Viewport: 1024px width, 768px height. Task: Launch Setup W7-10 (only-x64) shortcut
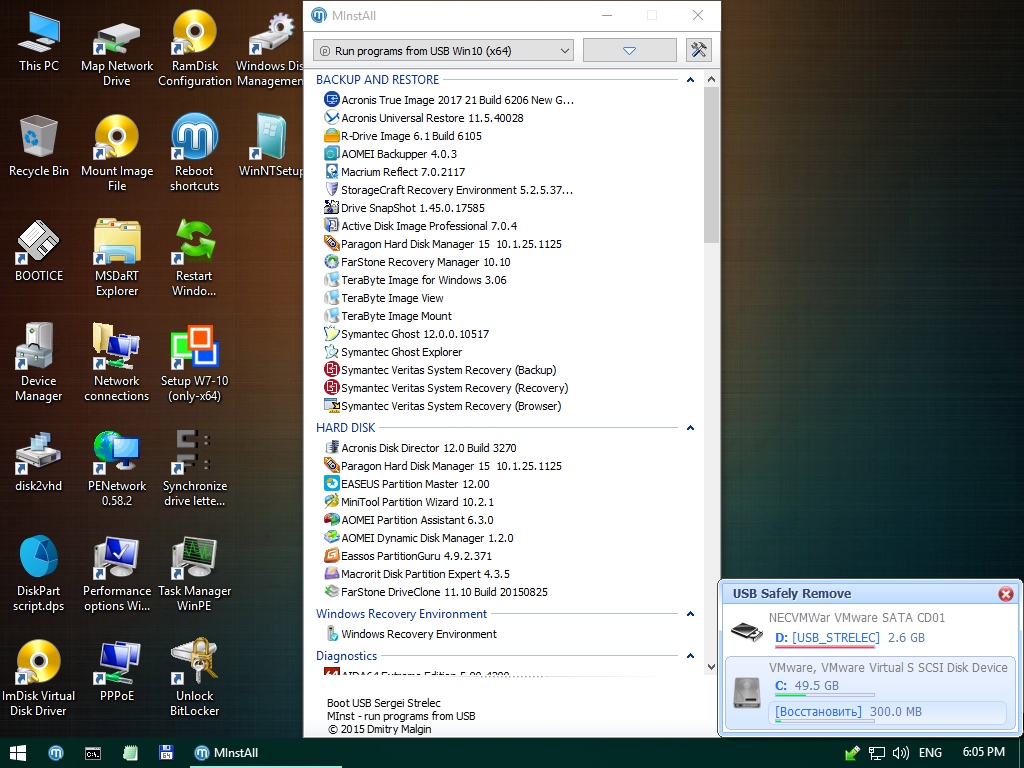pos(195,362)
